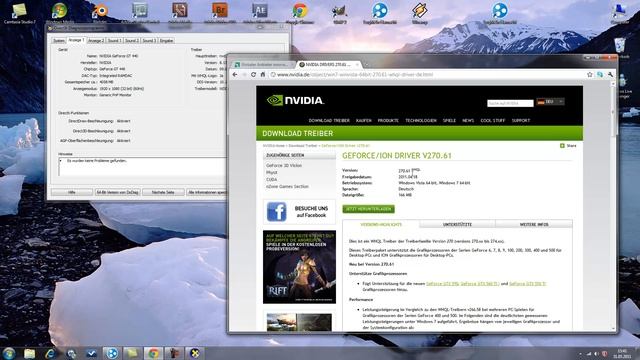The height and width of the screenshot is (360, 640).
Task: Open the Adobe After Effects (Ae) shortcut
Action: (x=260, y=12)
